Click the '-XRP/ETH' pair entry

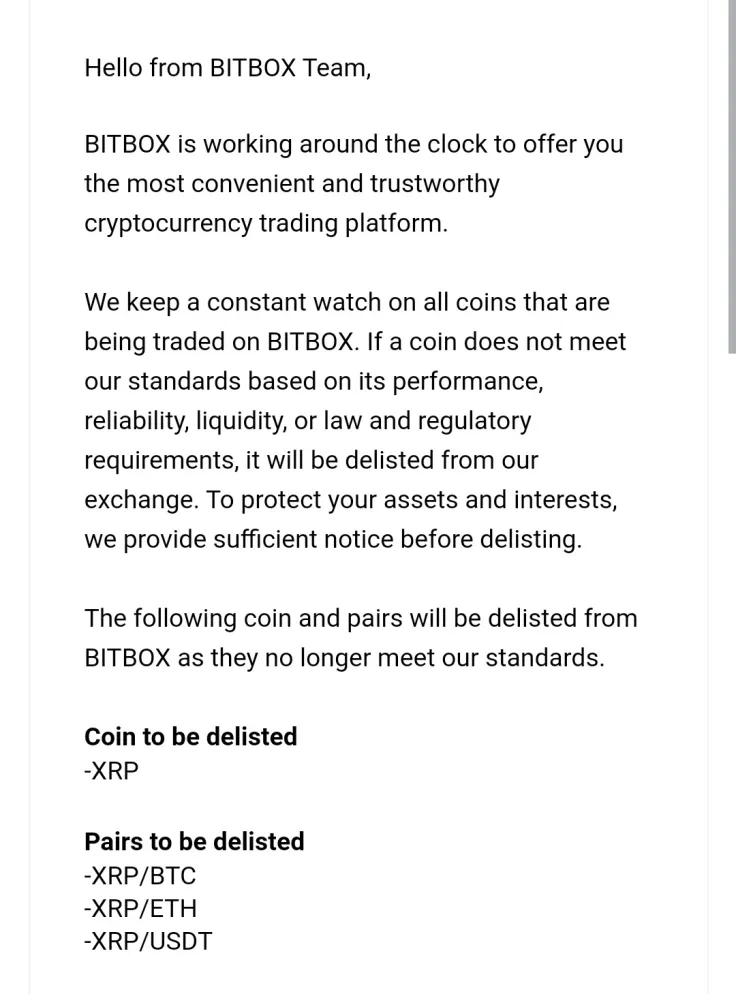[x=141, y=909]
